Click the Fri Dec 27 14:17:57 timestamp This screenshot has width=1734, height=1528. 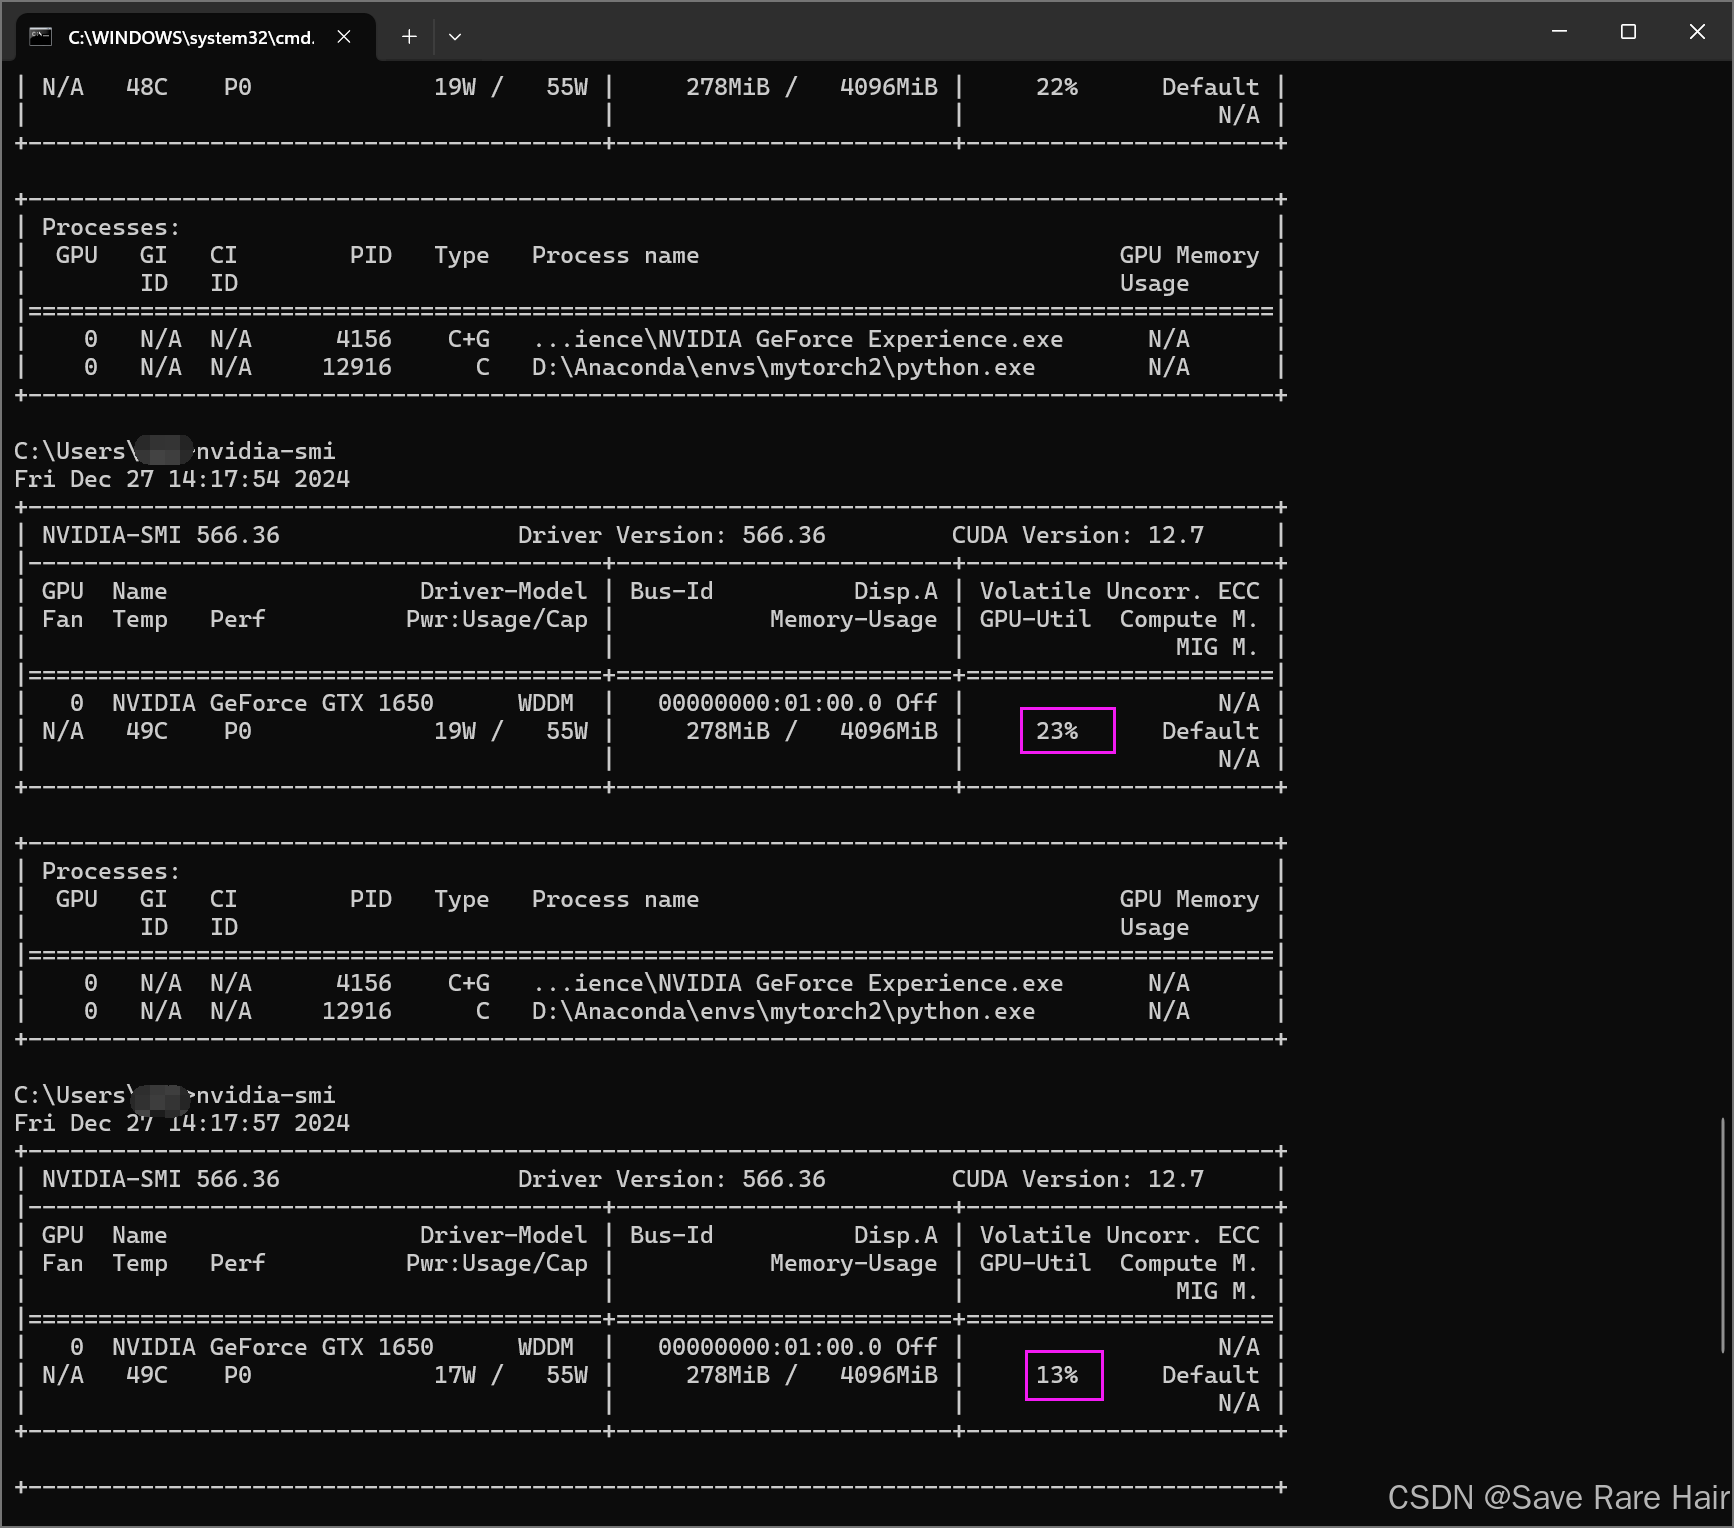click(181, 1122)
